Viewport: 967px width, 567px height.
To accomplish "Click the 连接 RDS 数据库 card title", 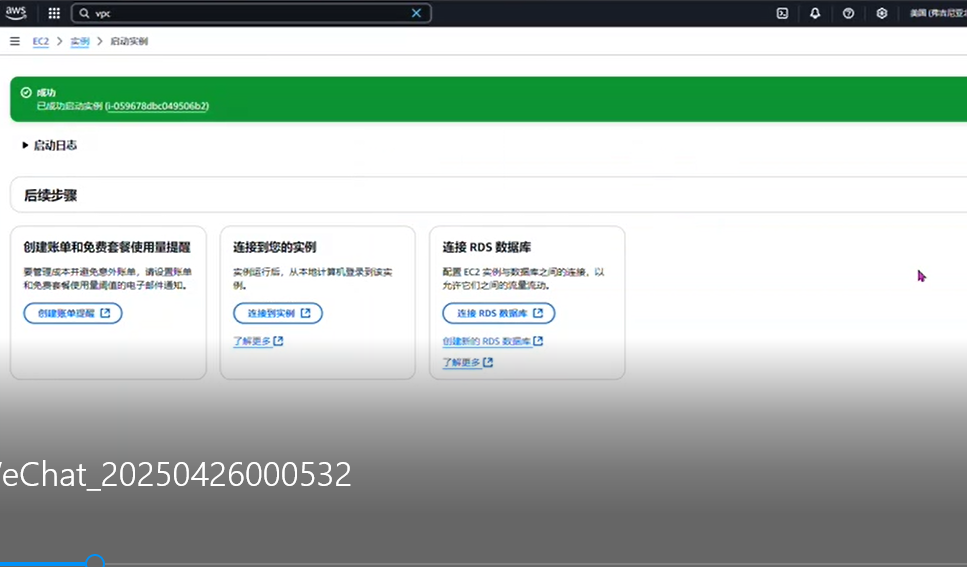I will coord(487,247).
